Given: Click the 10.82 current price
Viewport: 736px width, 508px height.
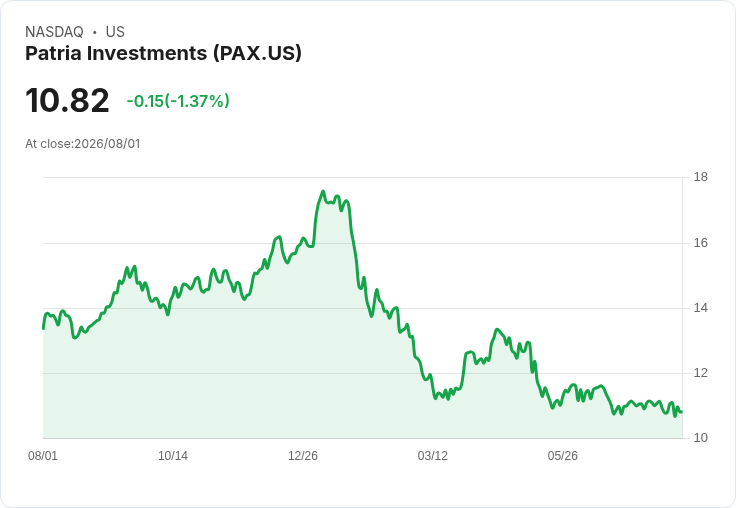Looking at the screenshot, I should point(67,100).
